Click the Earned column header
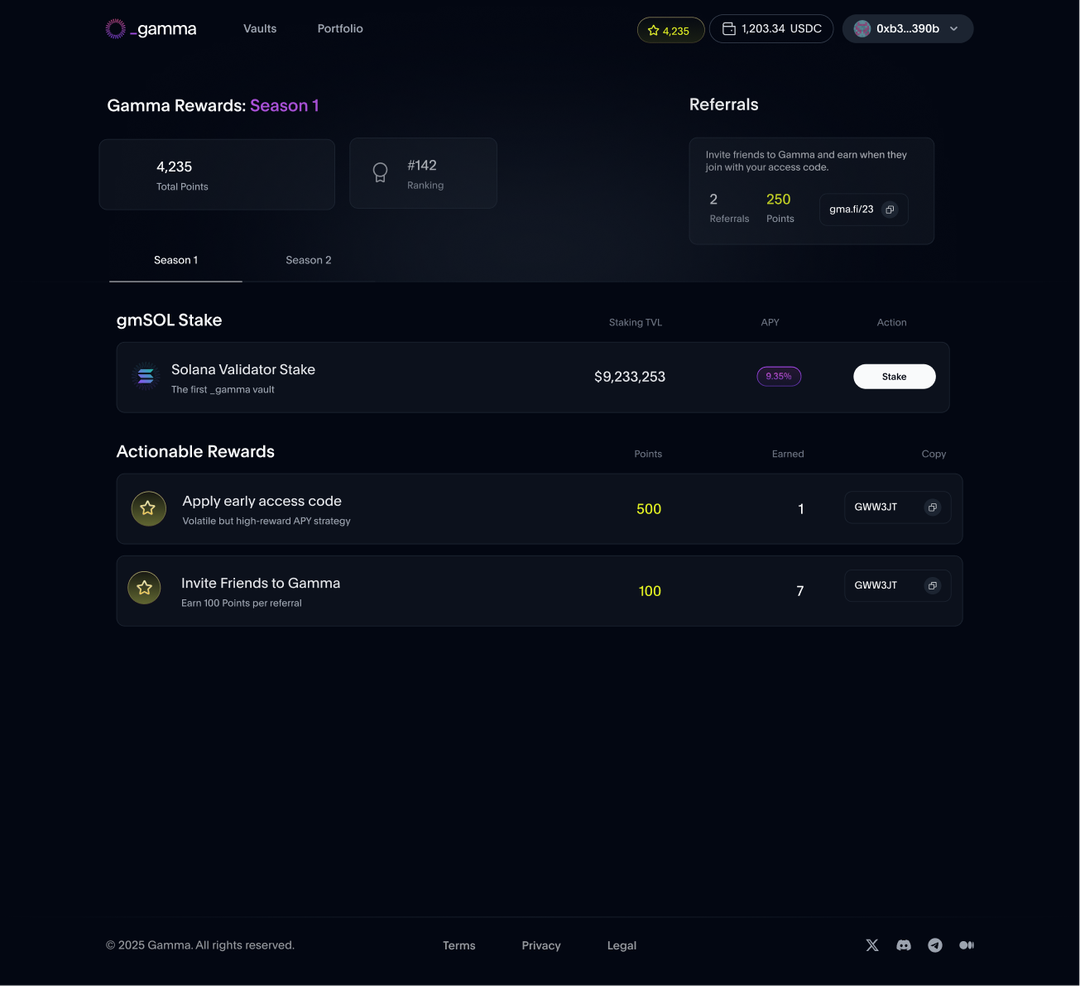This screenshot has height=986, width=1080. (x=788, y=454)
